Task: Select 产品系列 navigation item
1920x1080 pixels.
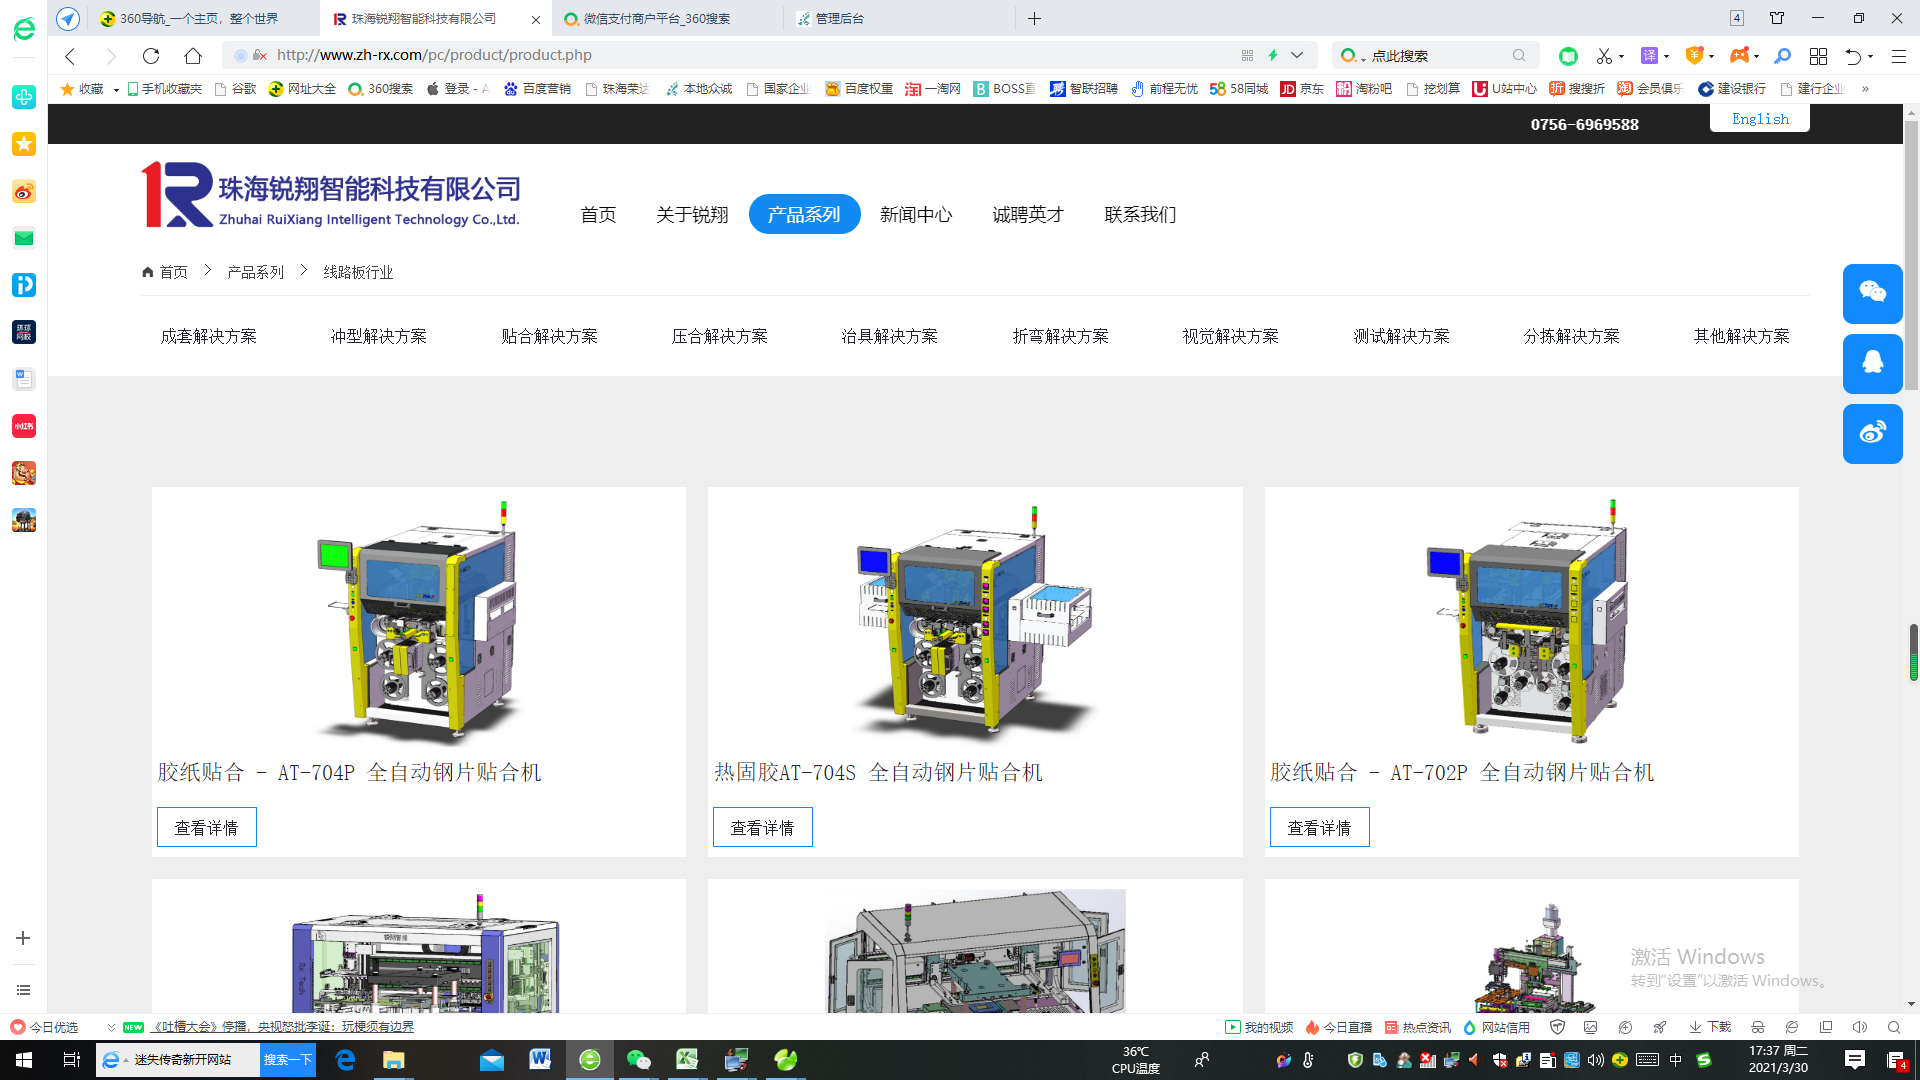Action: point(804,214)
